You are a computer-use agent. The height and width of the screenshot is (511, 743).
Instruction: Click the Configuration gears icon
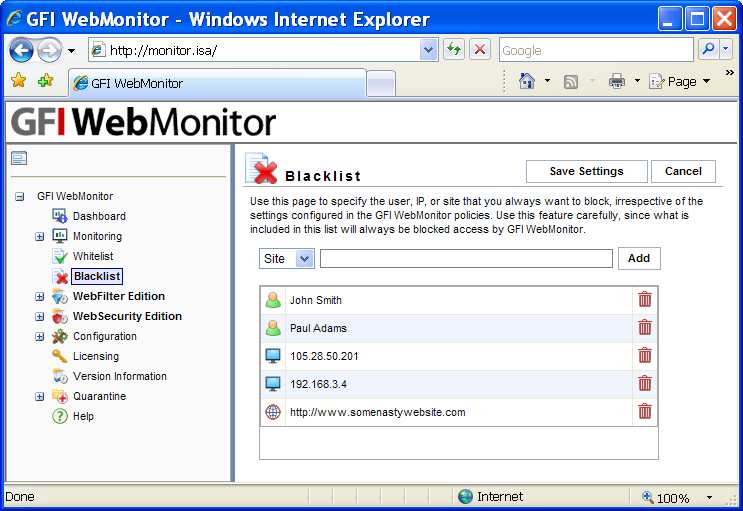60,336
